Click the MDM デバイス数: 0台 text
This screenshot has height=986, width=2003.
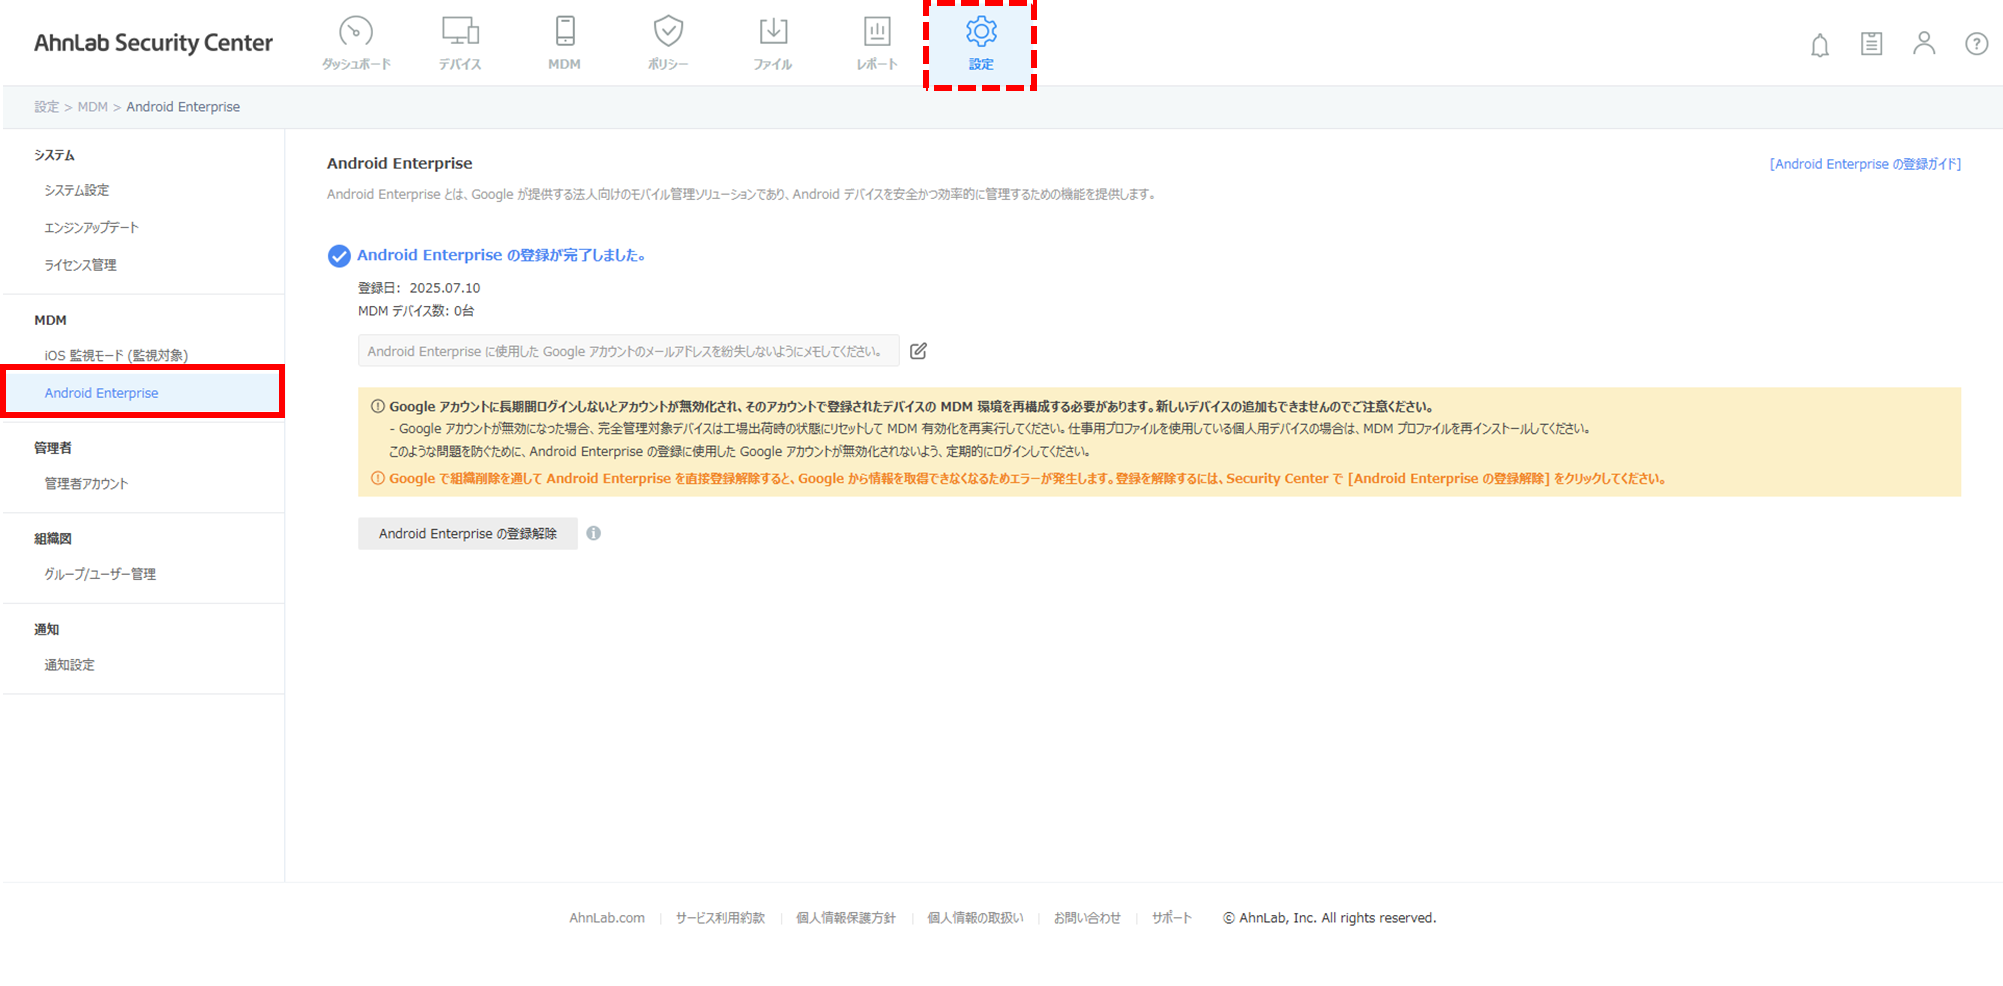416,311
